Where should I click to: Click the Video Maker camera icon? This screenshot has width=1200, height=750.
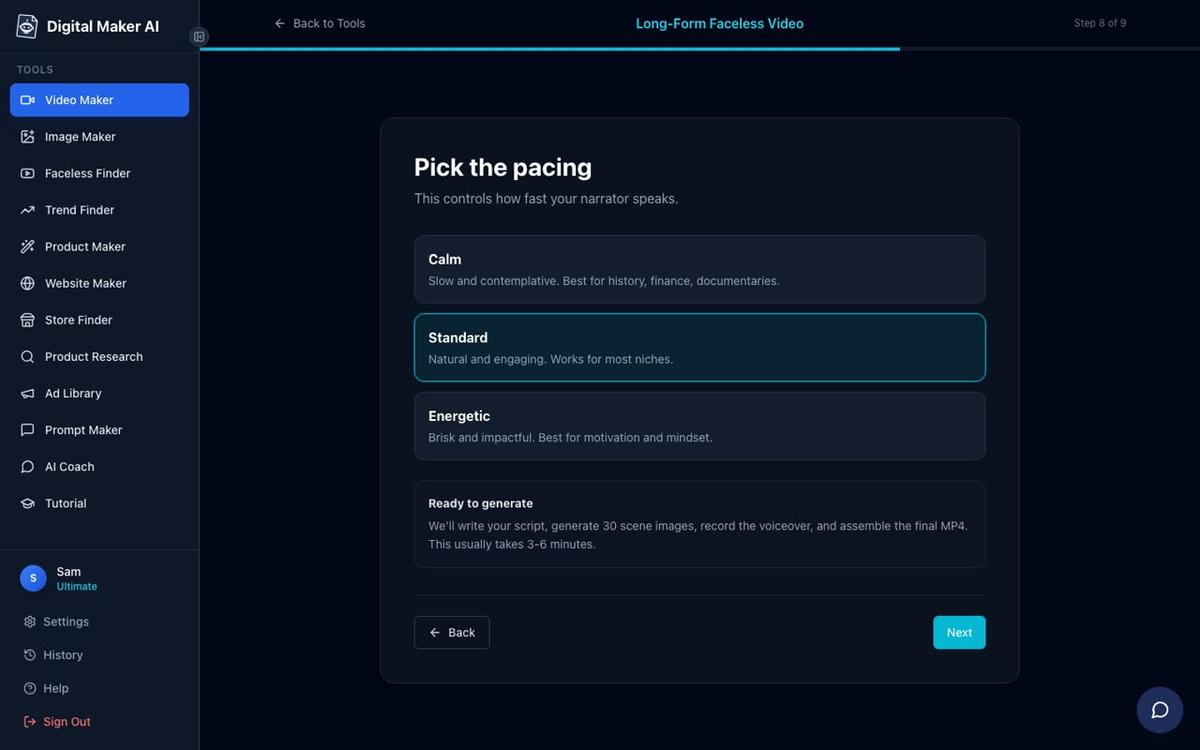(x=27, y=100)
